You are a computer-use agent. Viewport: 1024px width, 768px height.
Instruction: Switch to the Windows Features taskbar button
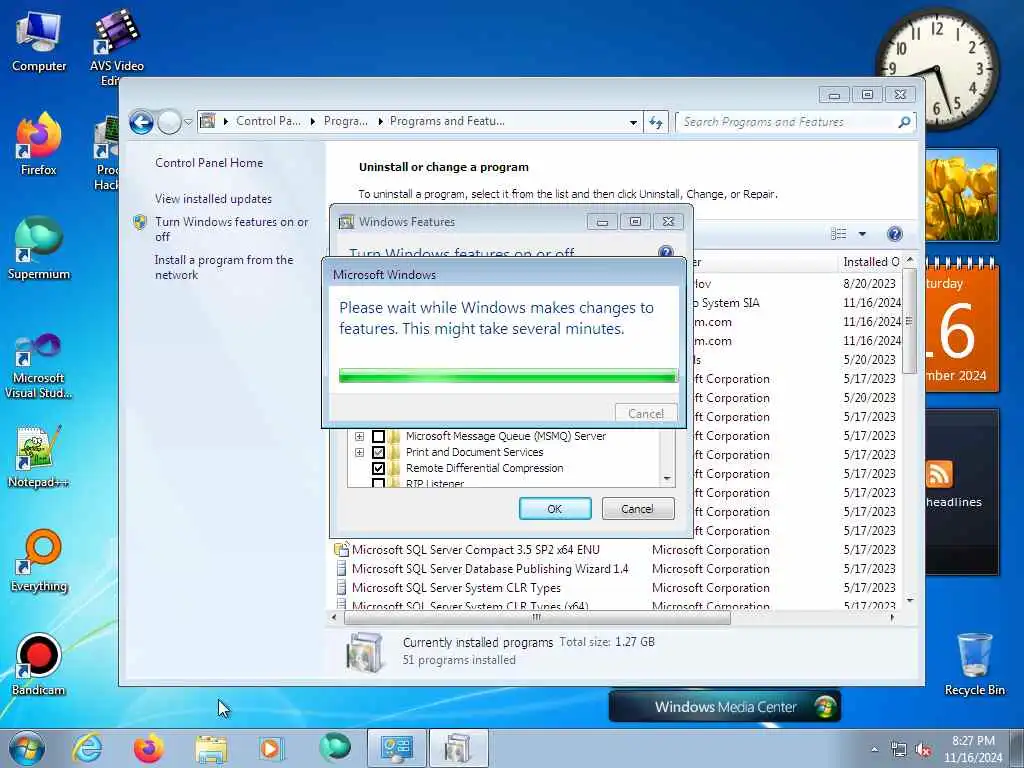458,748
